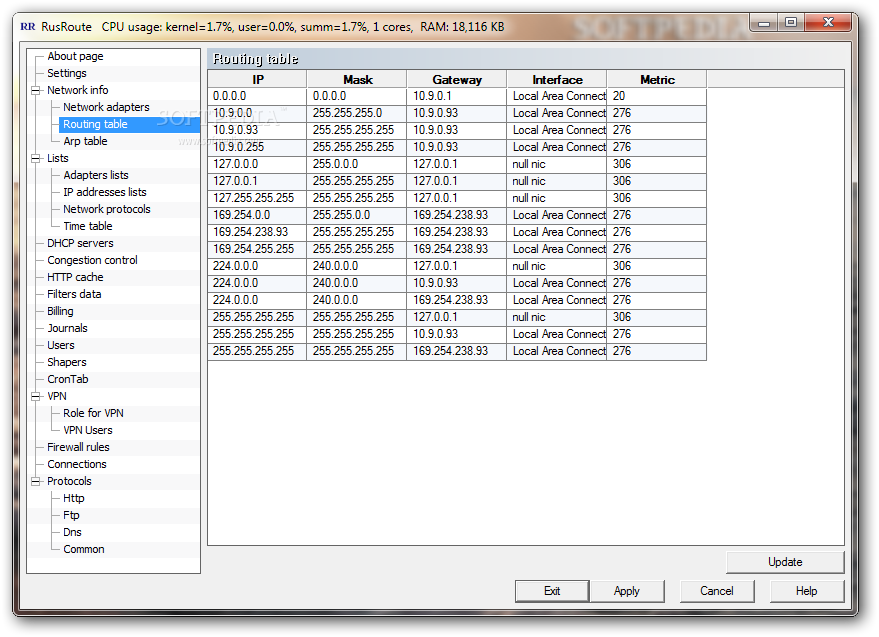Click the Metric column header
879x637 pixels.
pyautogui.click(x=657, y=80)
